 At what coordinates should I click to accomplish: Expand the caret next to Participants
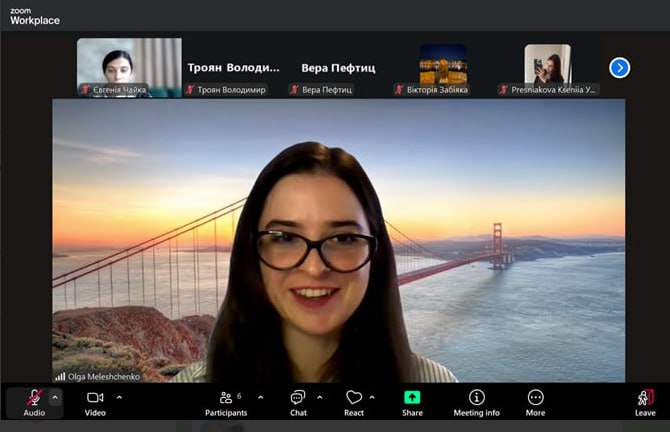(x=261, y=397)
